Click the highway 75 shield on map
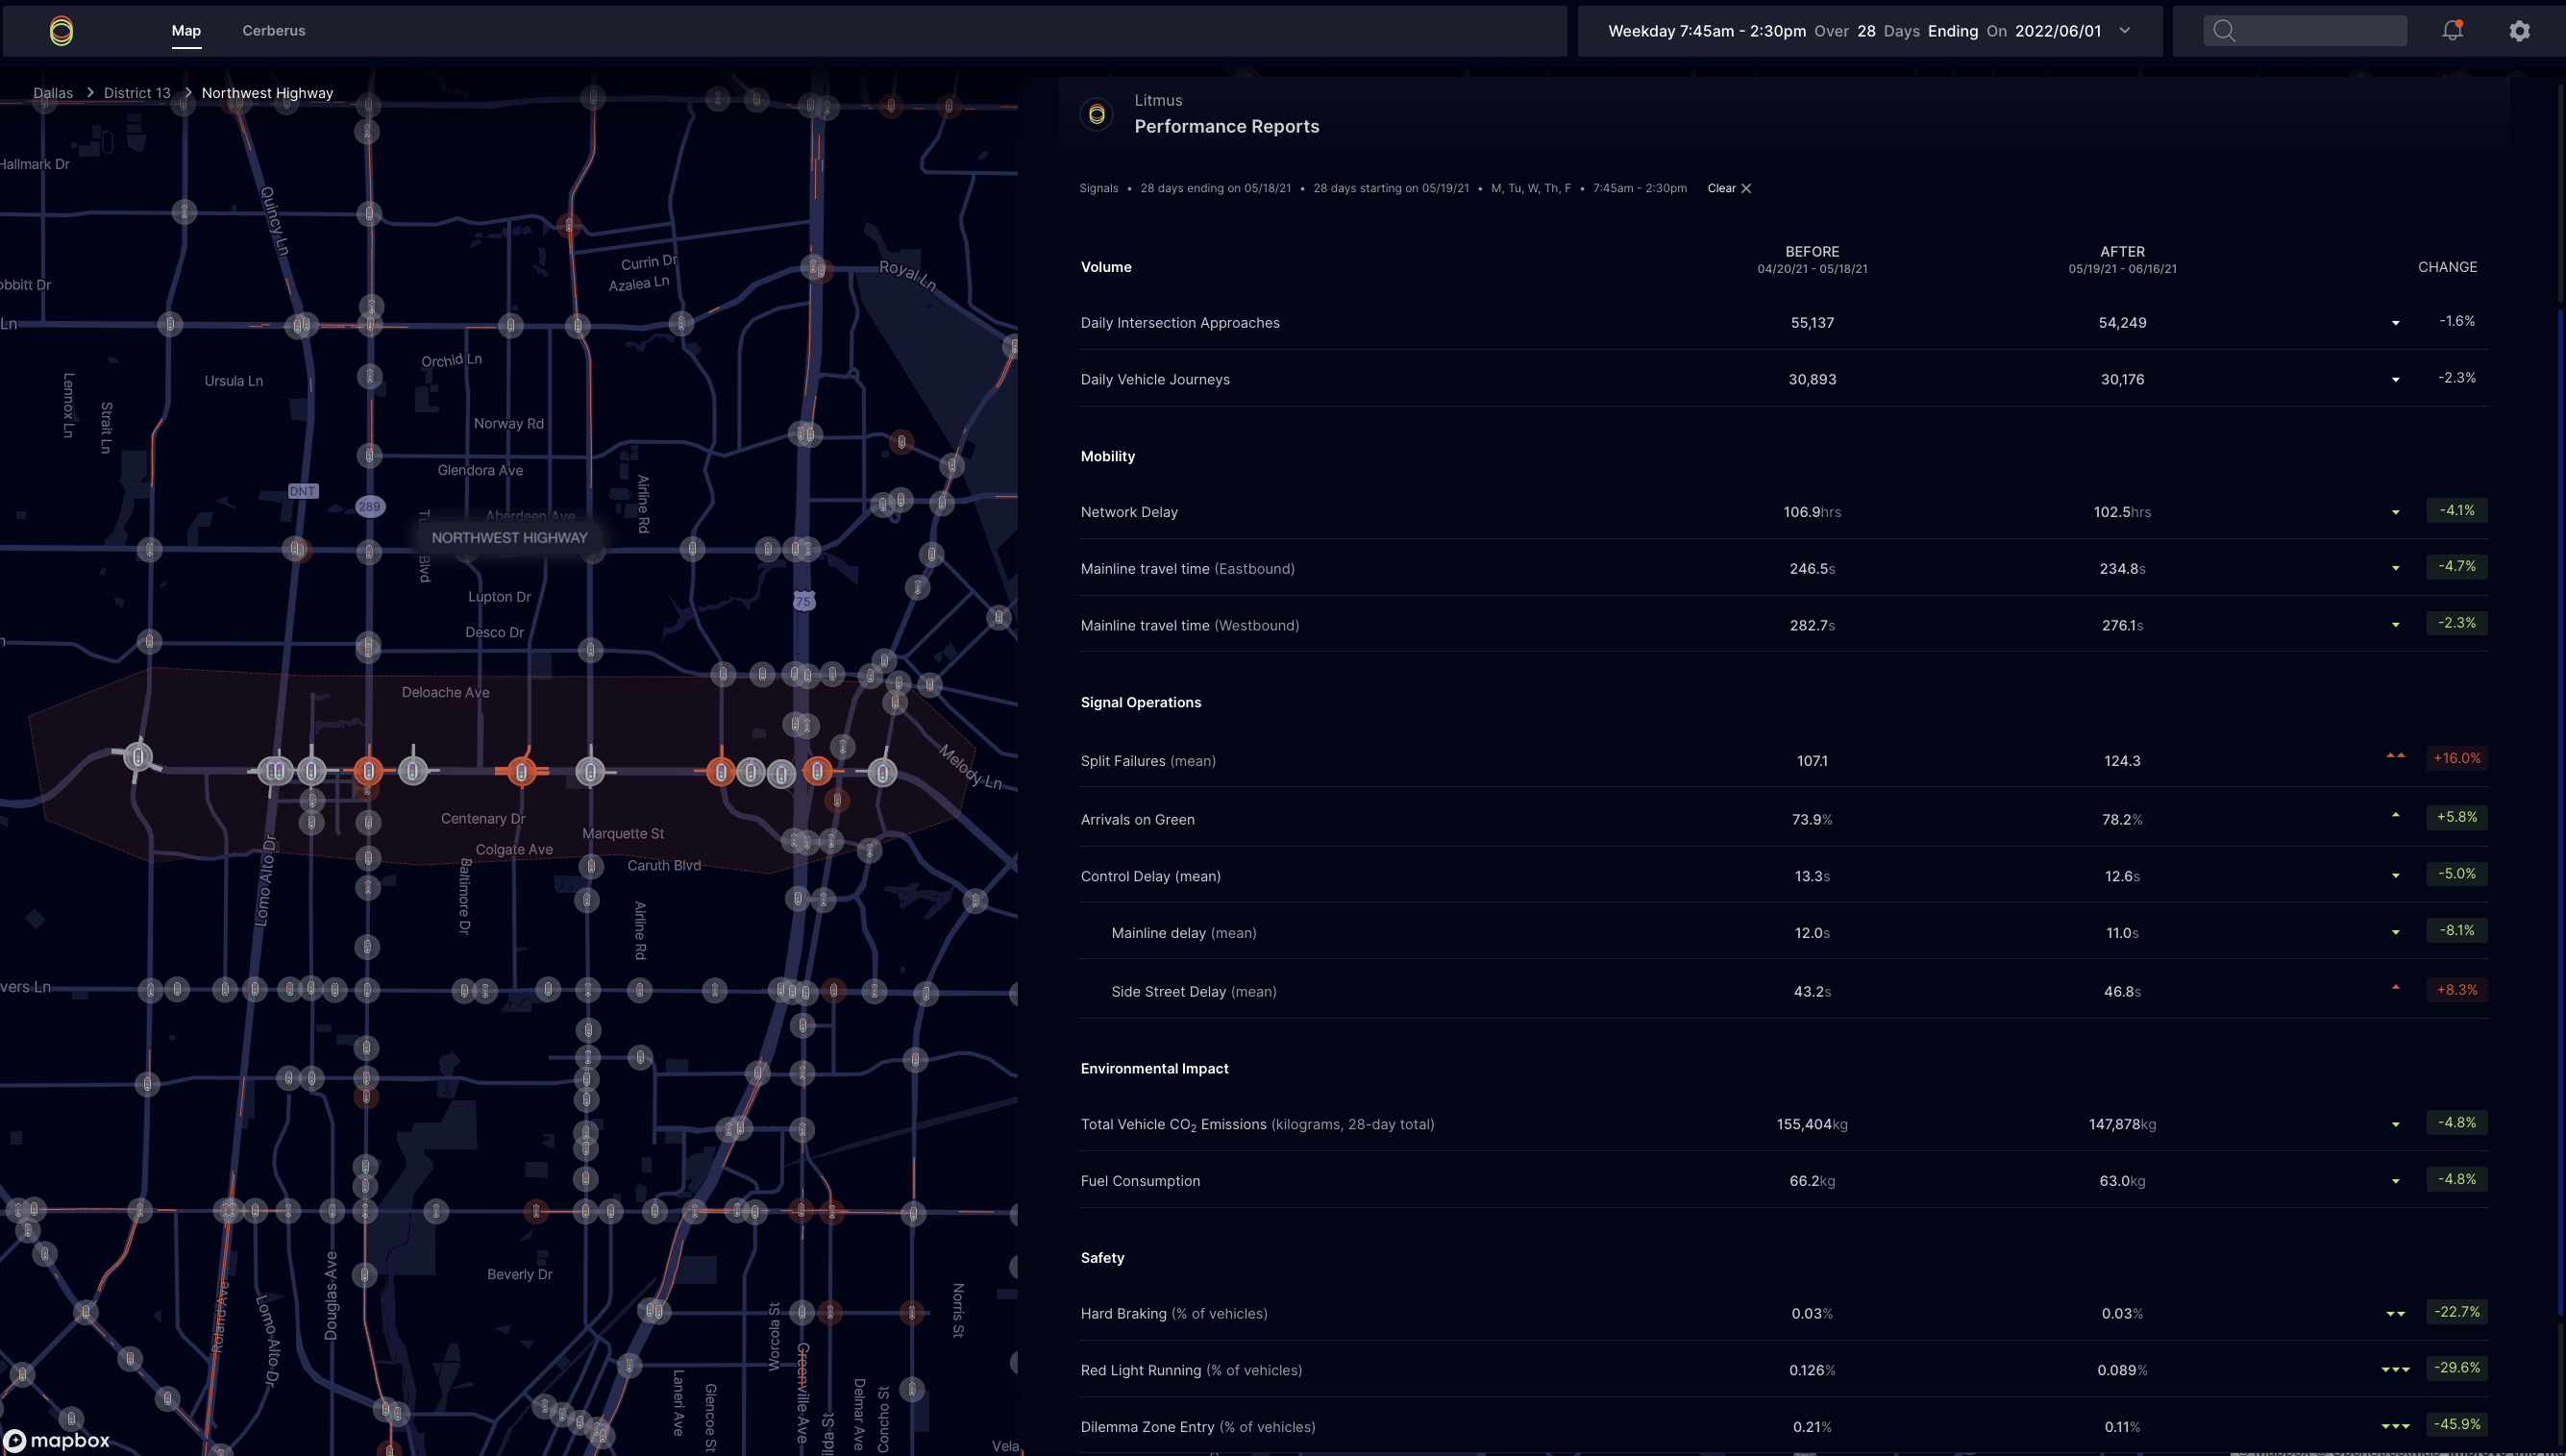Image resolution: width=2566 pixels, height=1456 pixels. pyautogui.click(x=803, y=601)
